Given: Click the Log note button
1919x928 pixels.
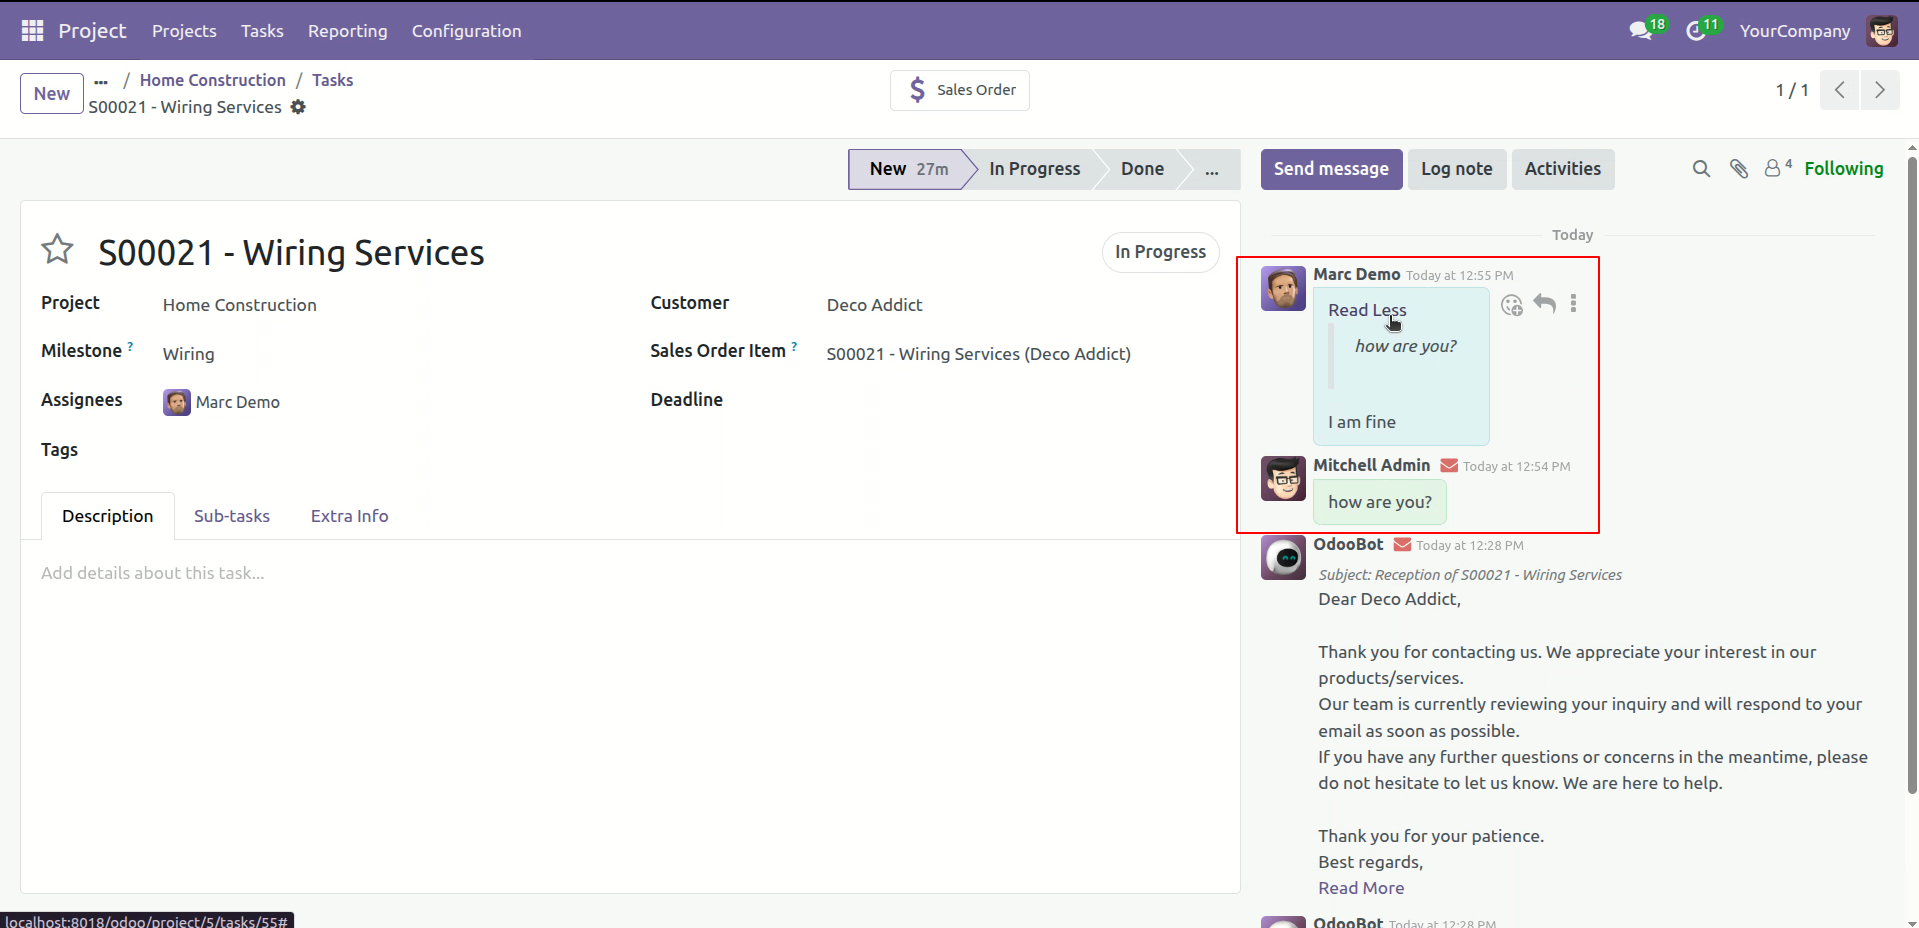Looking at the screenshot, I should pos(1457,169).
